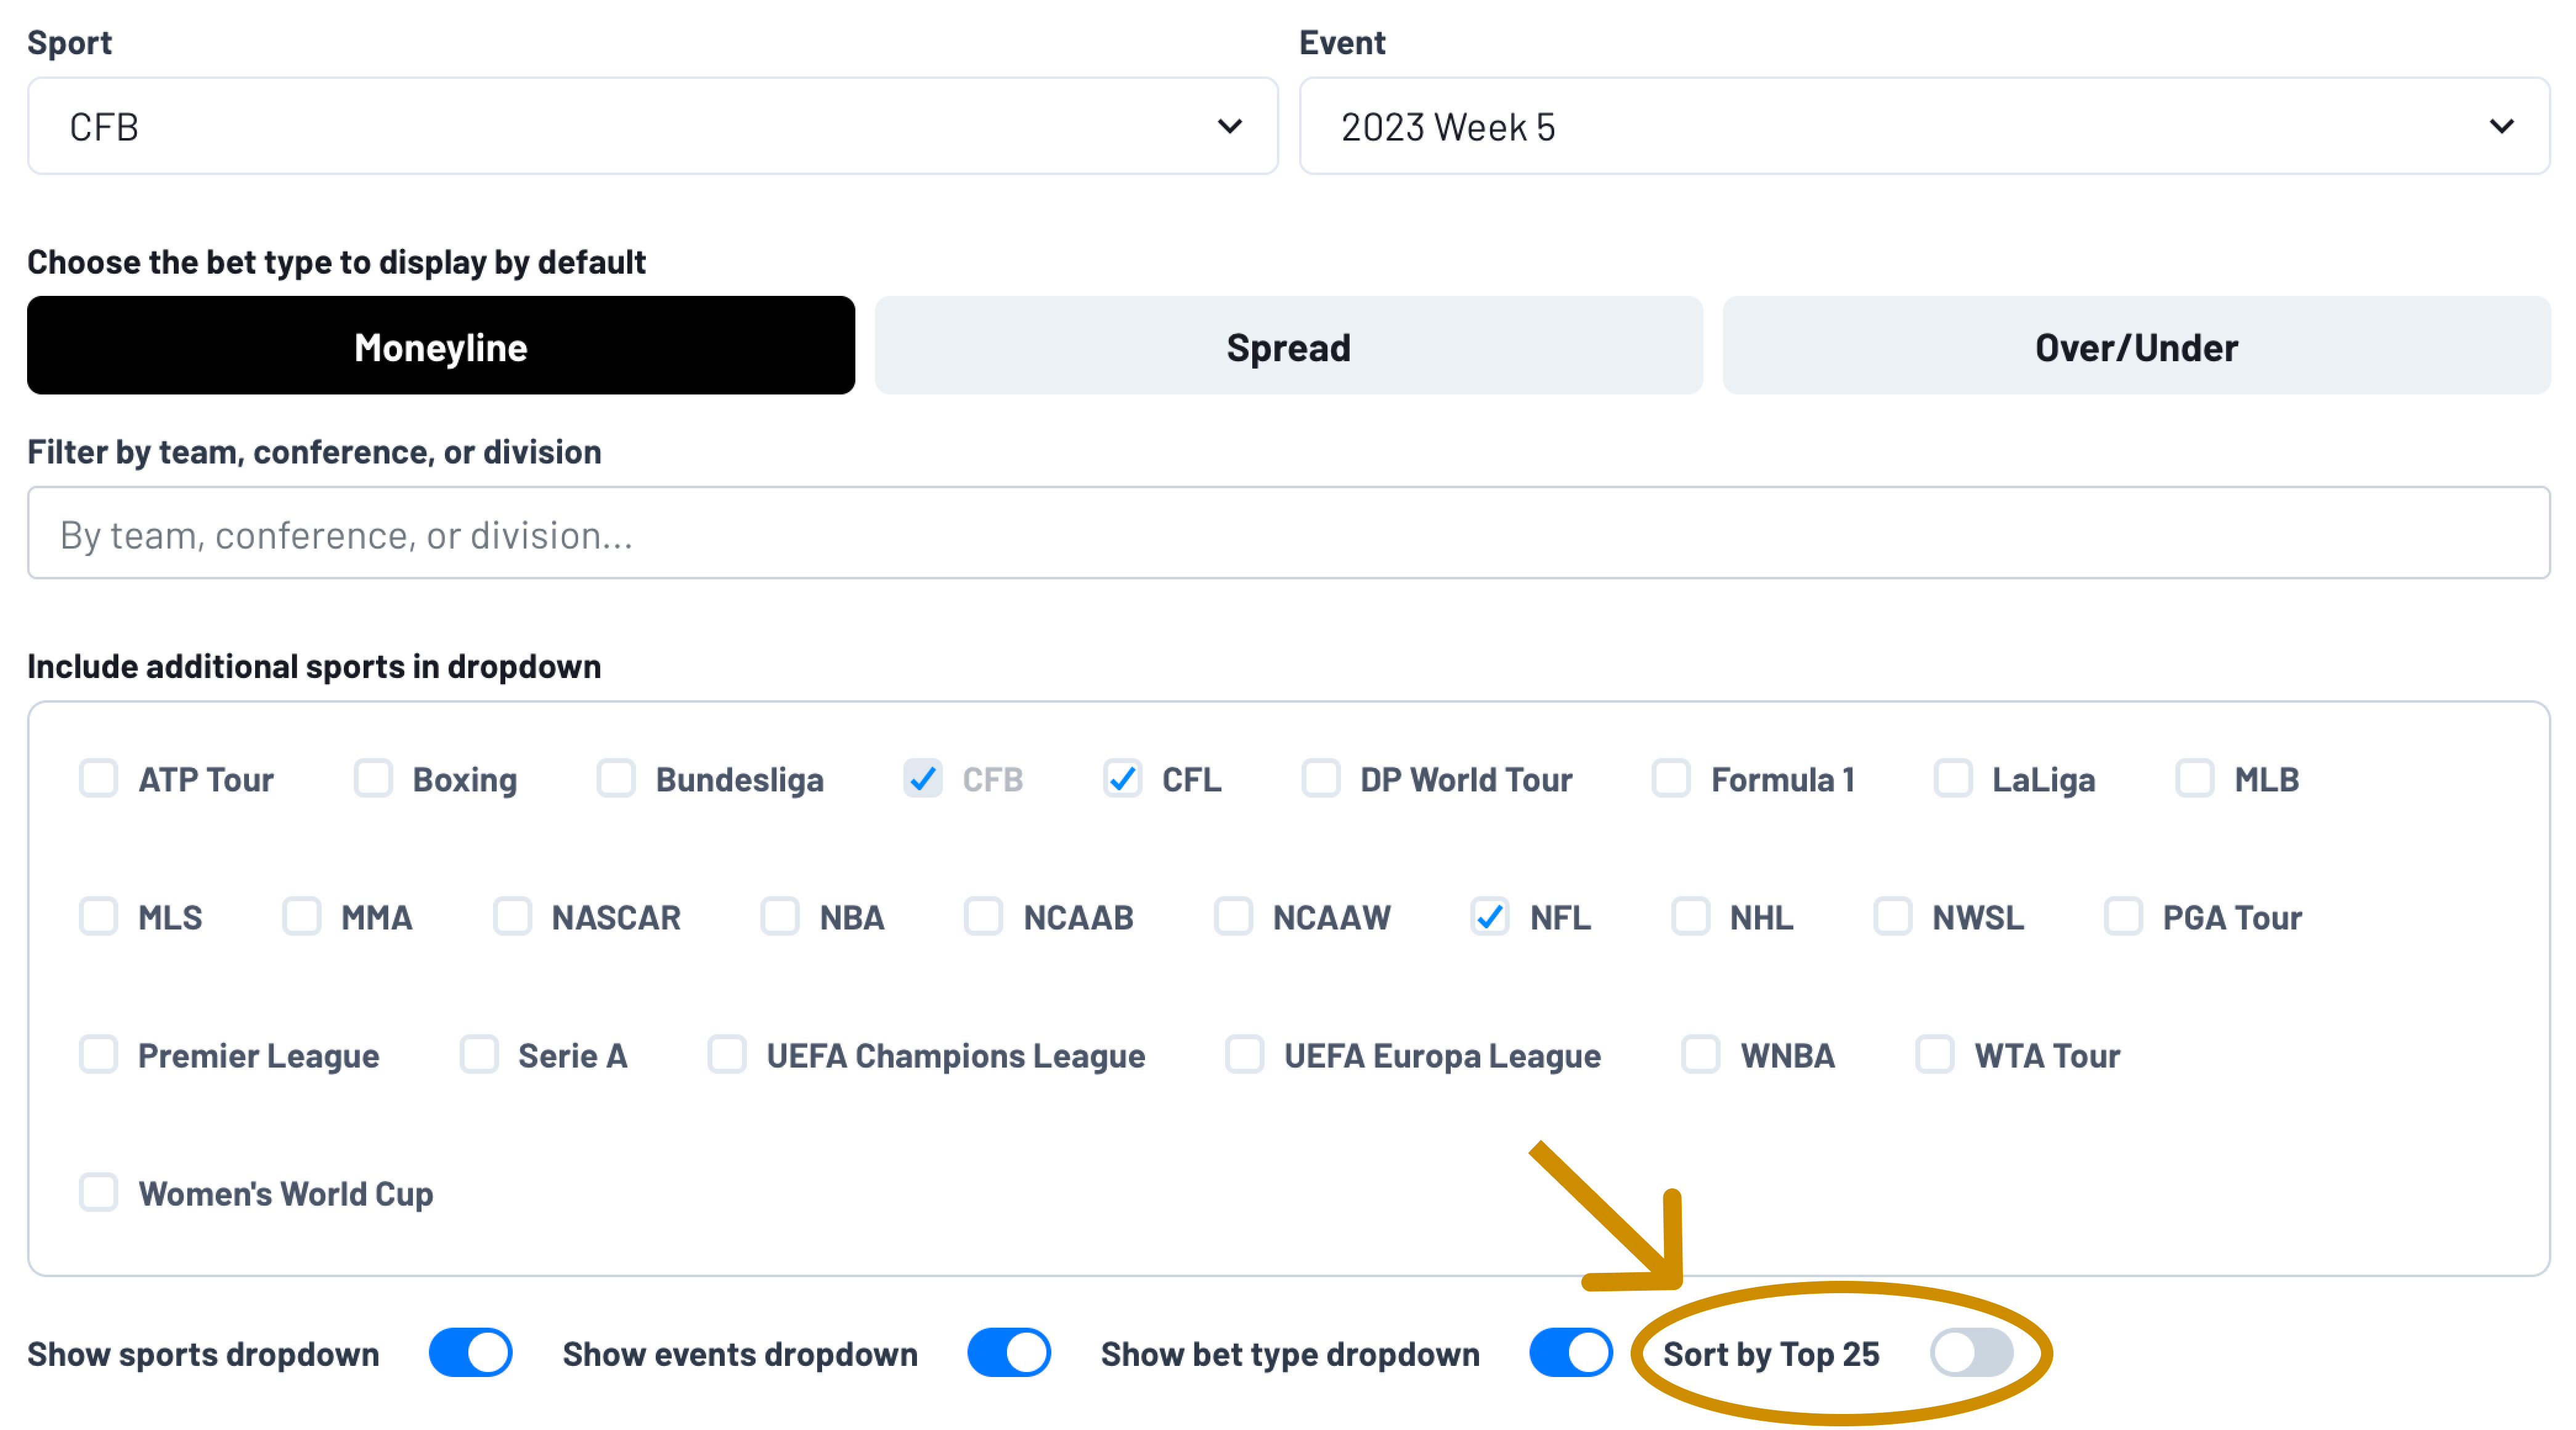Open the Sport dropdown showing CFB

click(652, 126)
